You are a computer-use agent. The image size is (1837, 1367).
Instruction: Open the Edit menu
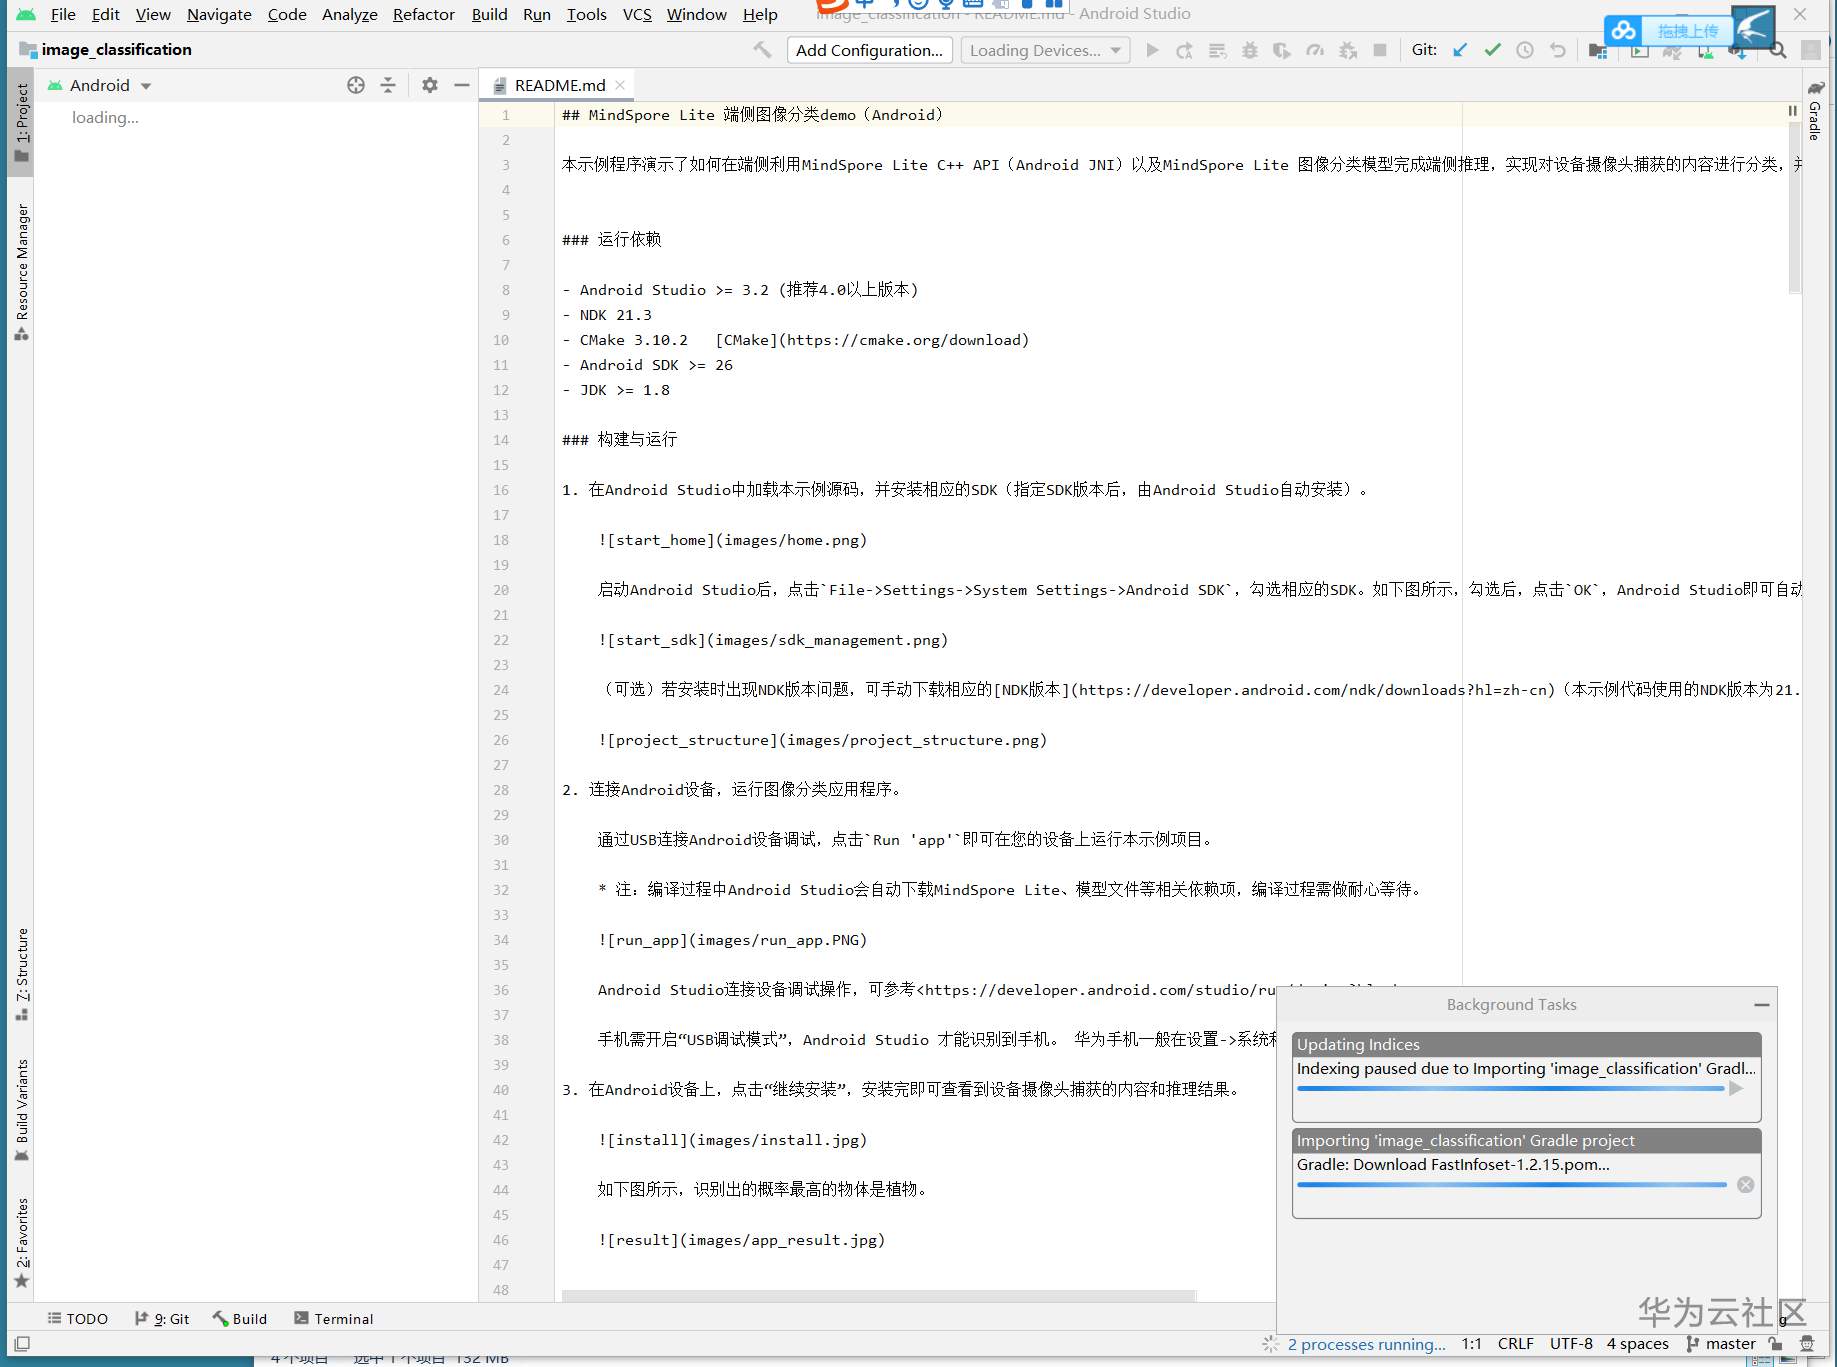[x=106, y=14]
